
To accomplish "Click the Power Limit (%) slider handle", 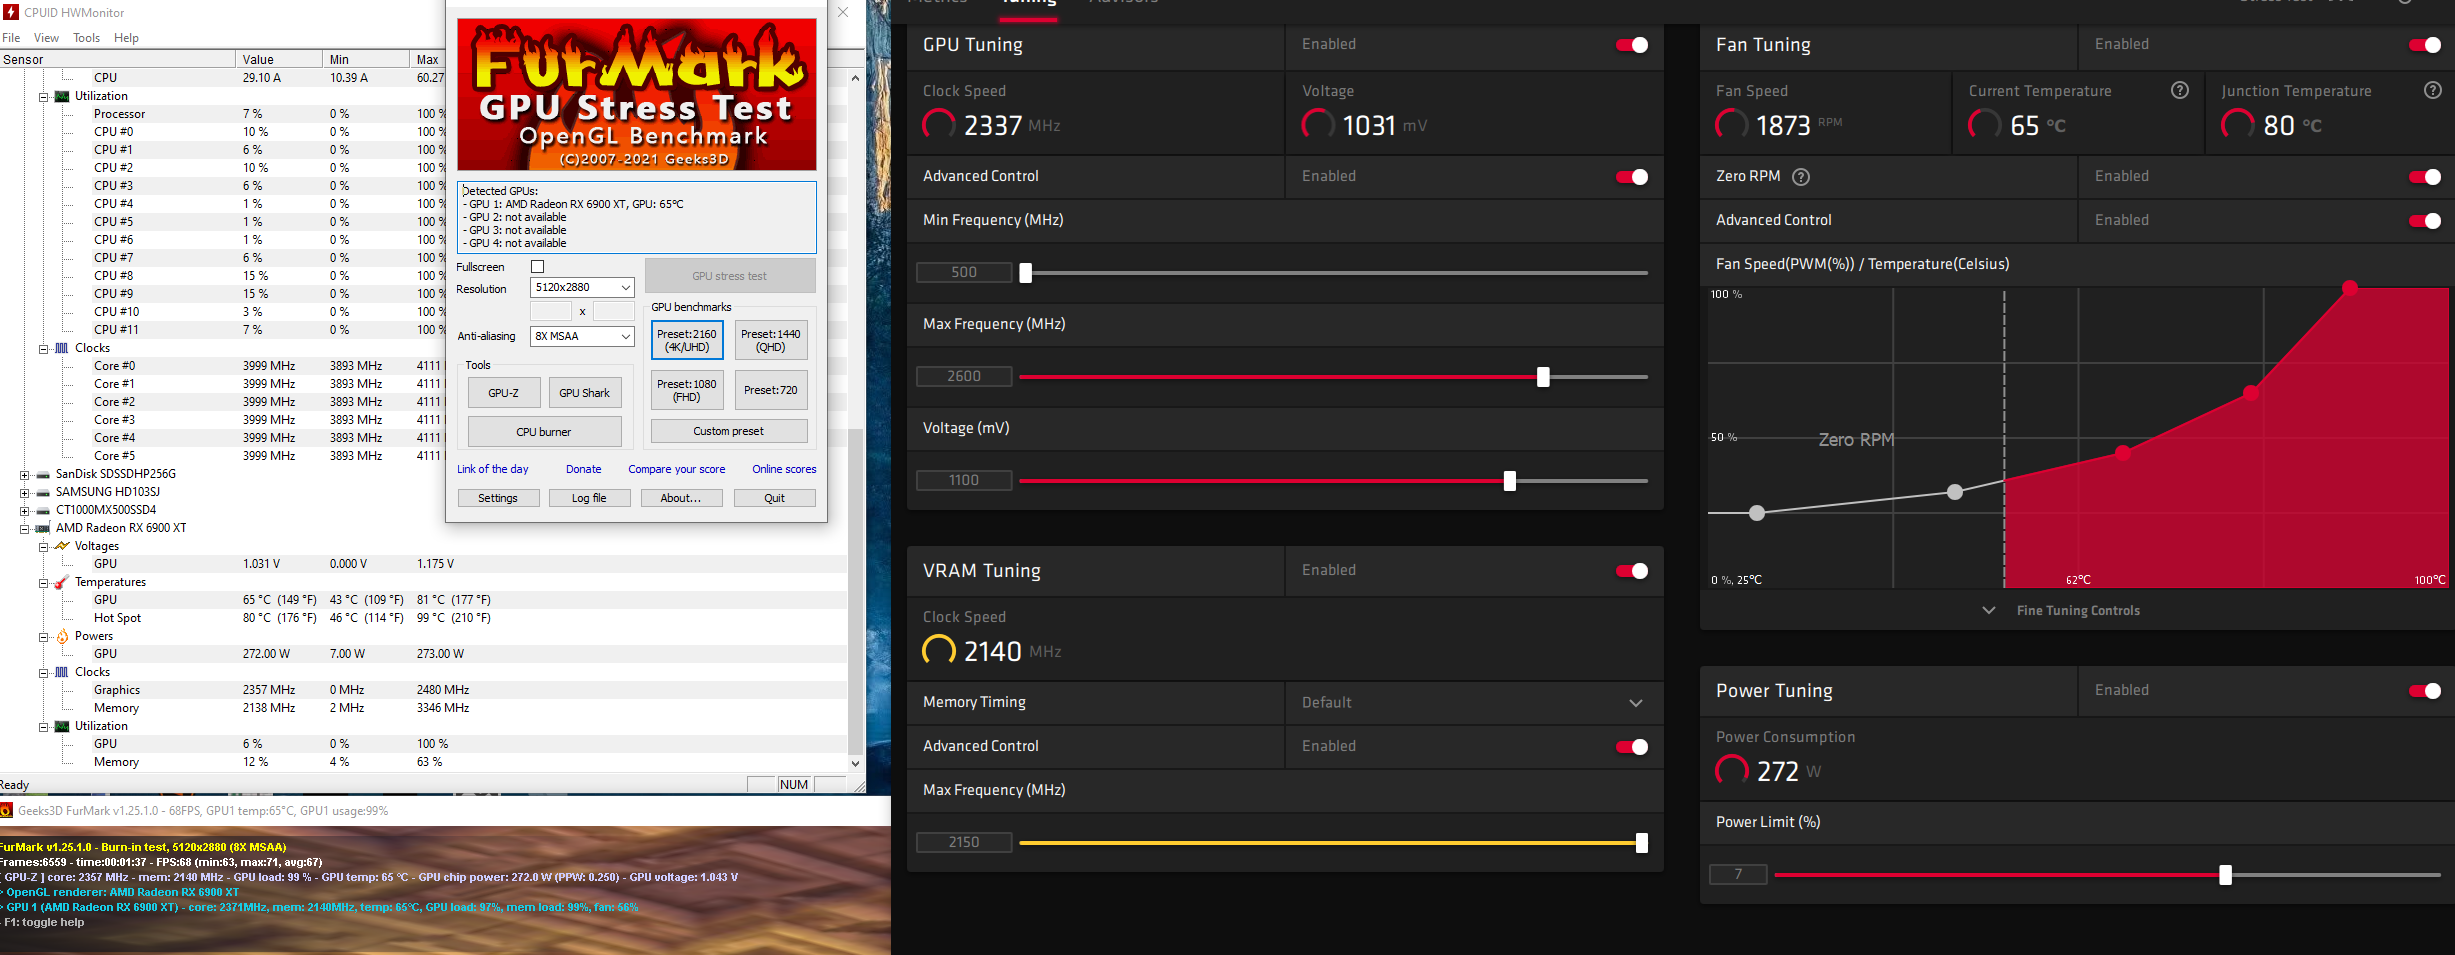I will [2225, 875].
